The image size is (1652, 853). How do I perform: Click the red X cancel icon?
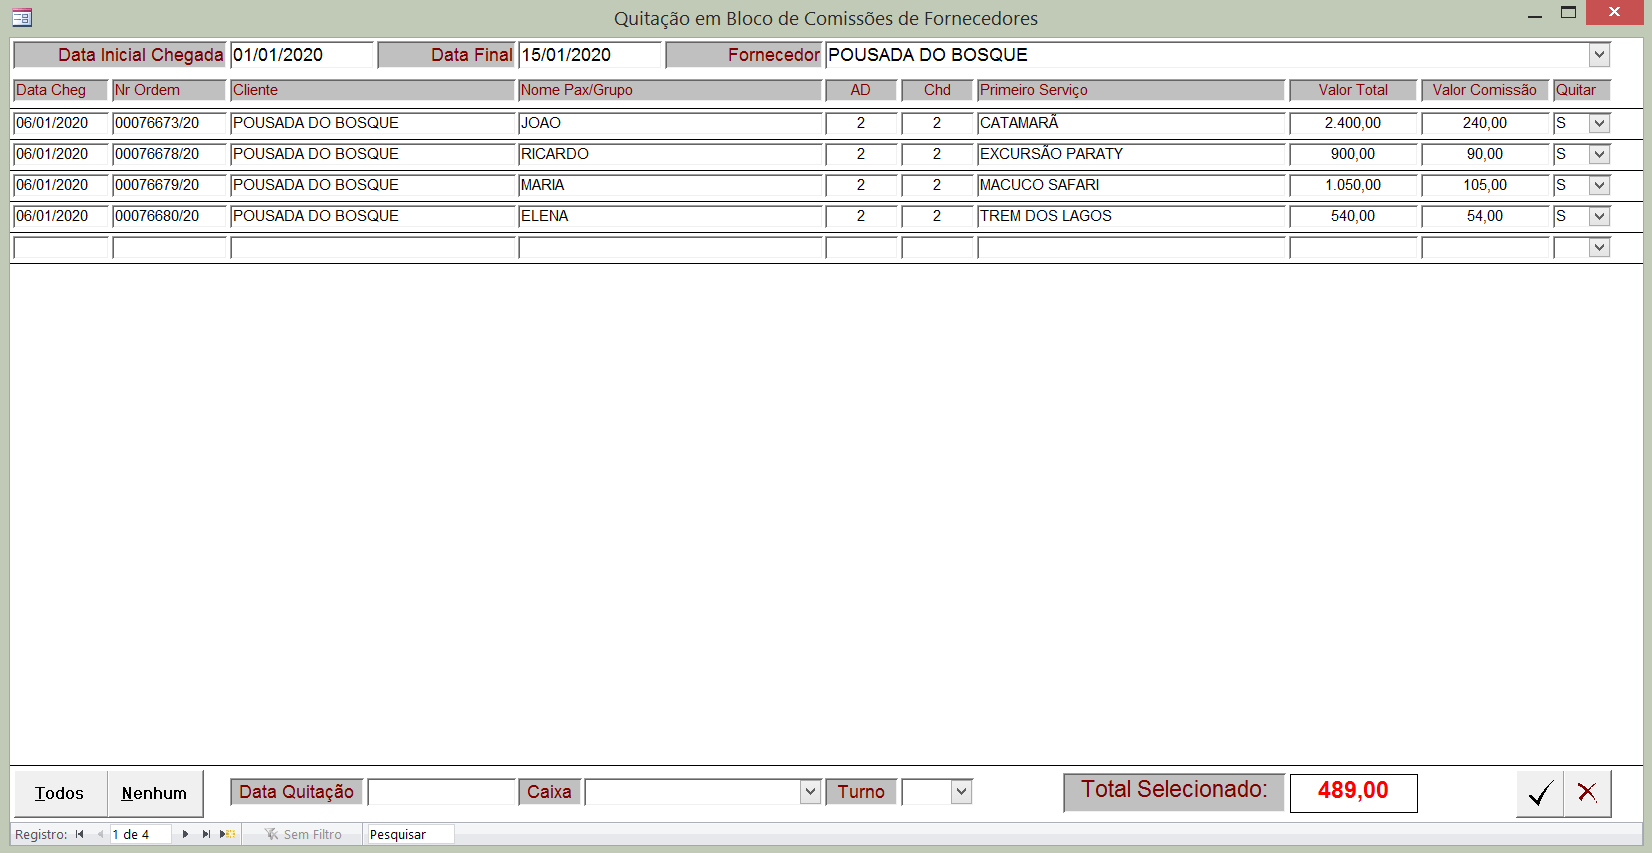pyautogui.click(x=1587, y=794)
